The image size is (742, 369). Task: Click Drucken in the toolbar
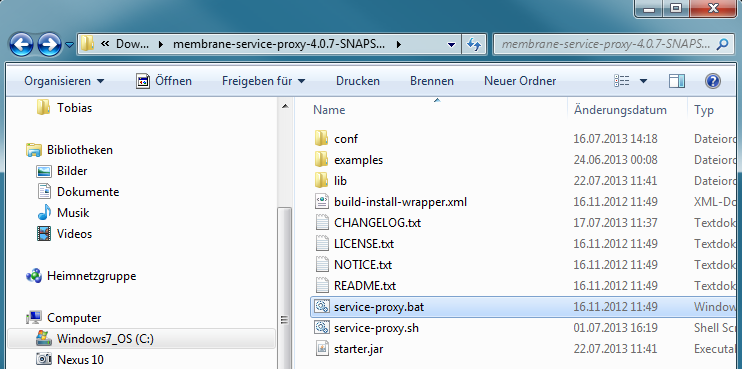click(x=358, y=81)
